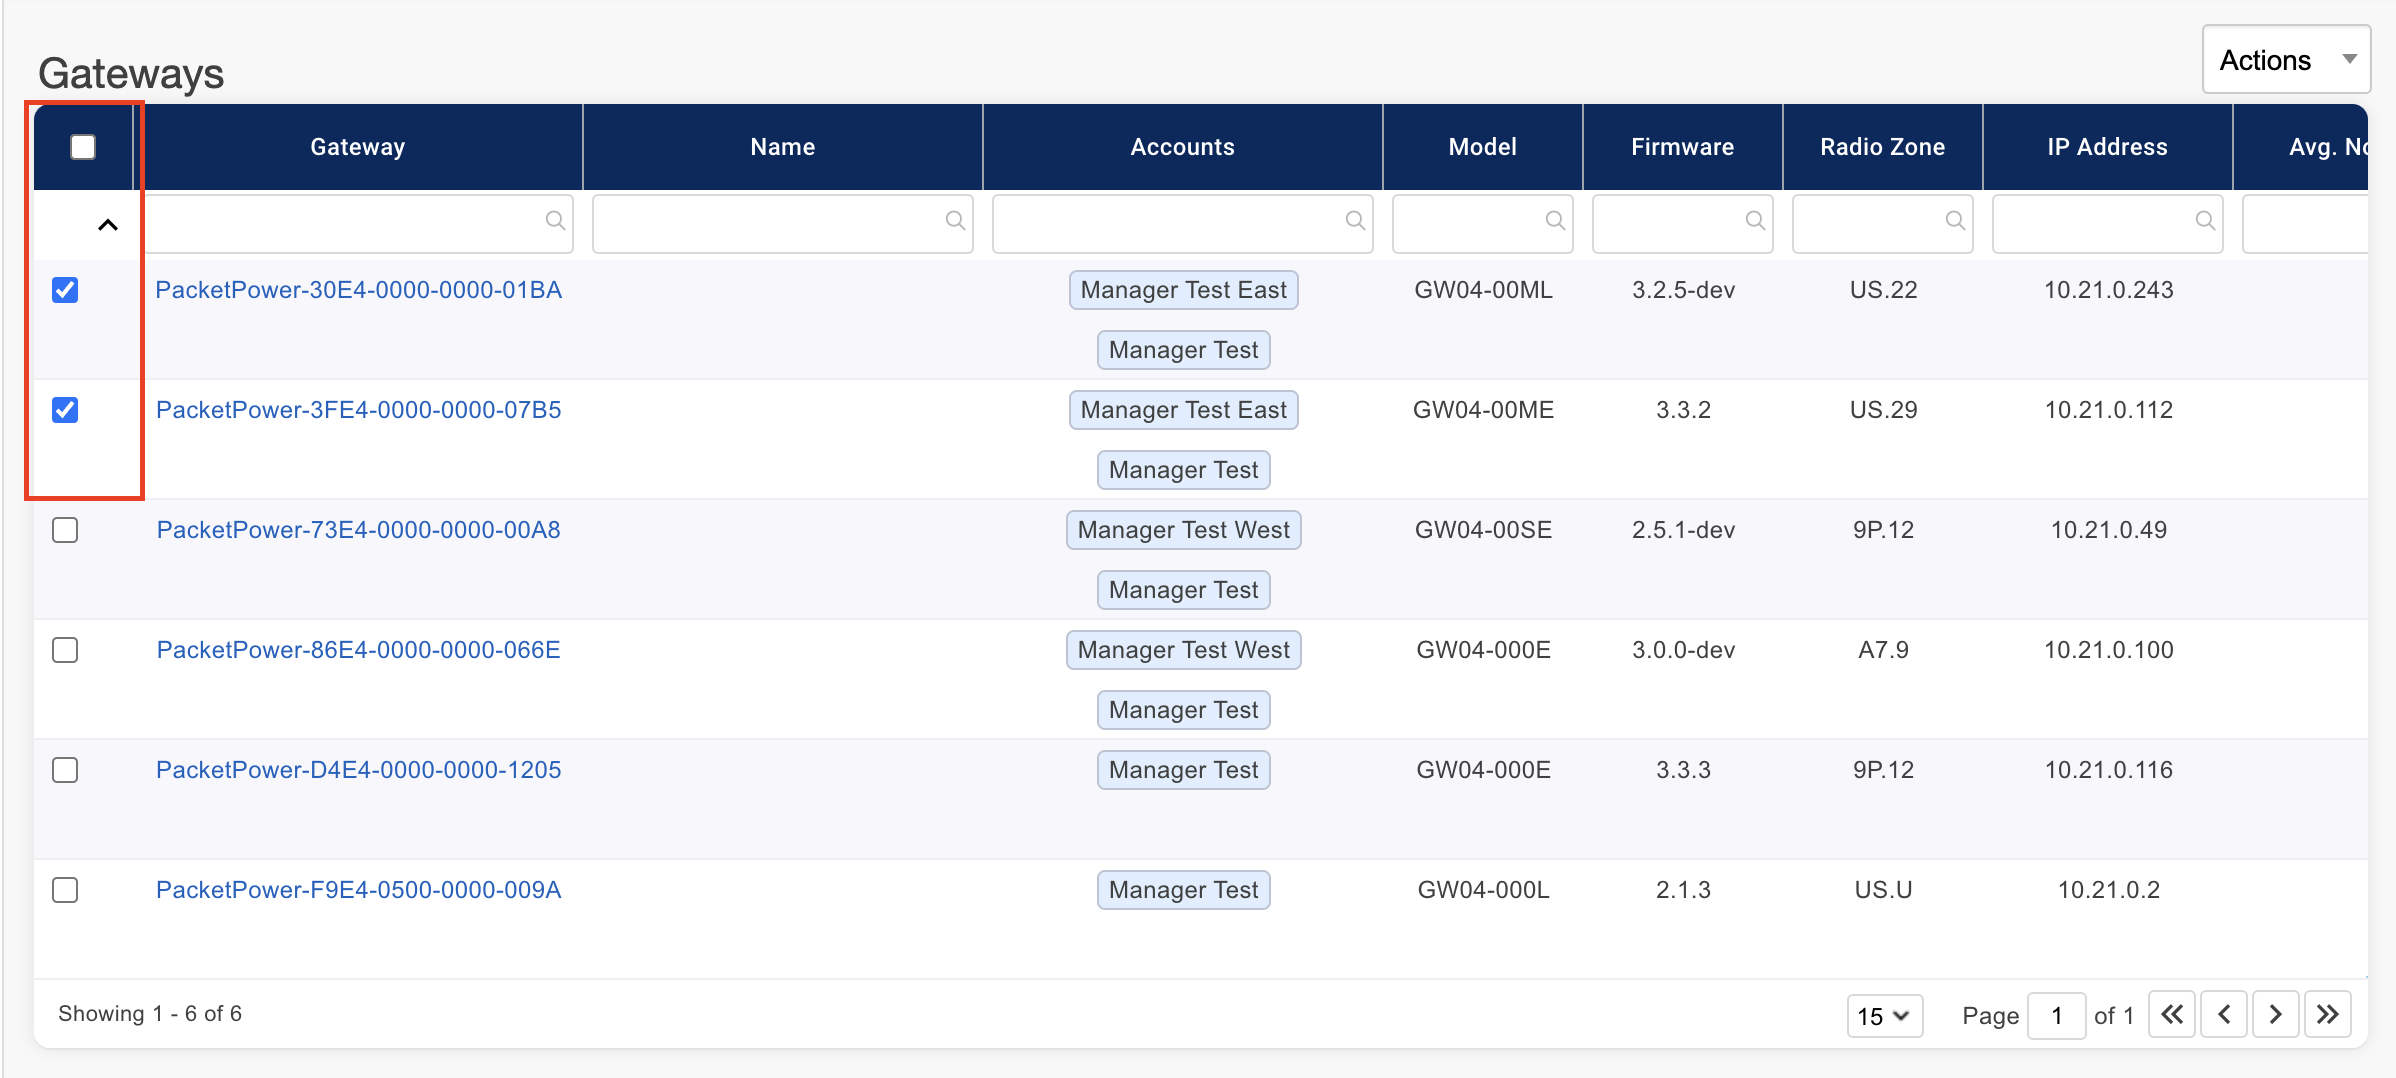
Task: Toggle the select-all checkbox in the header
Action: (83, 146)
